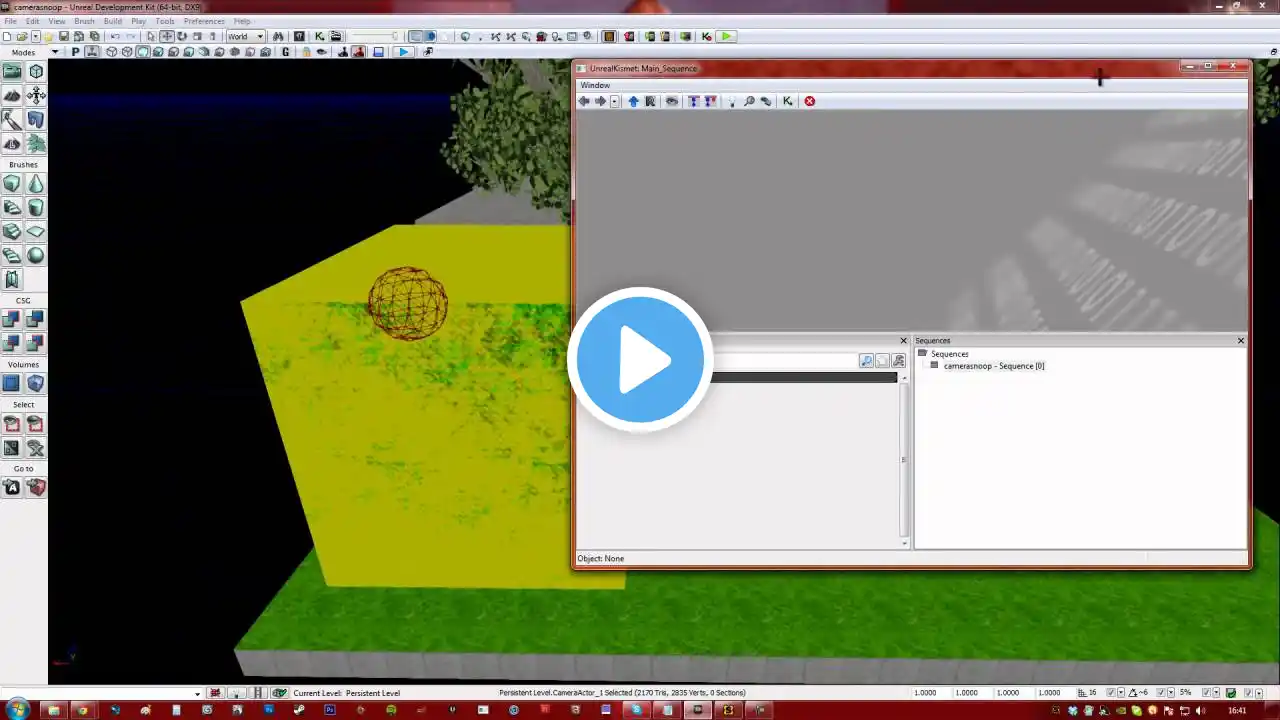Viewport: 1280px width, 720px height.
Task: Click the Go to Builder Brush icon
Action: point(36,488)
